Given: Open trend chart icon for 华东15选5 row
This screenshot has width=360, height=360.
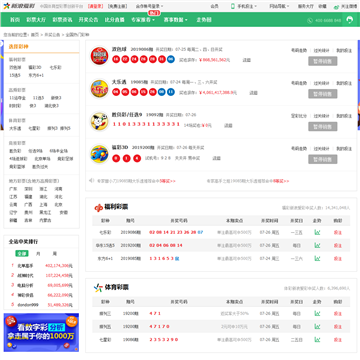Looking at the screenshot, I should [x=317, y=245].
